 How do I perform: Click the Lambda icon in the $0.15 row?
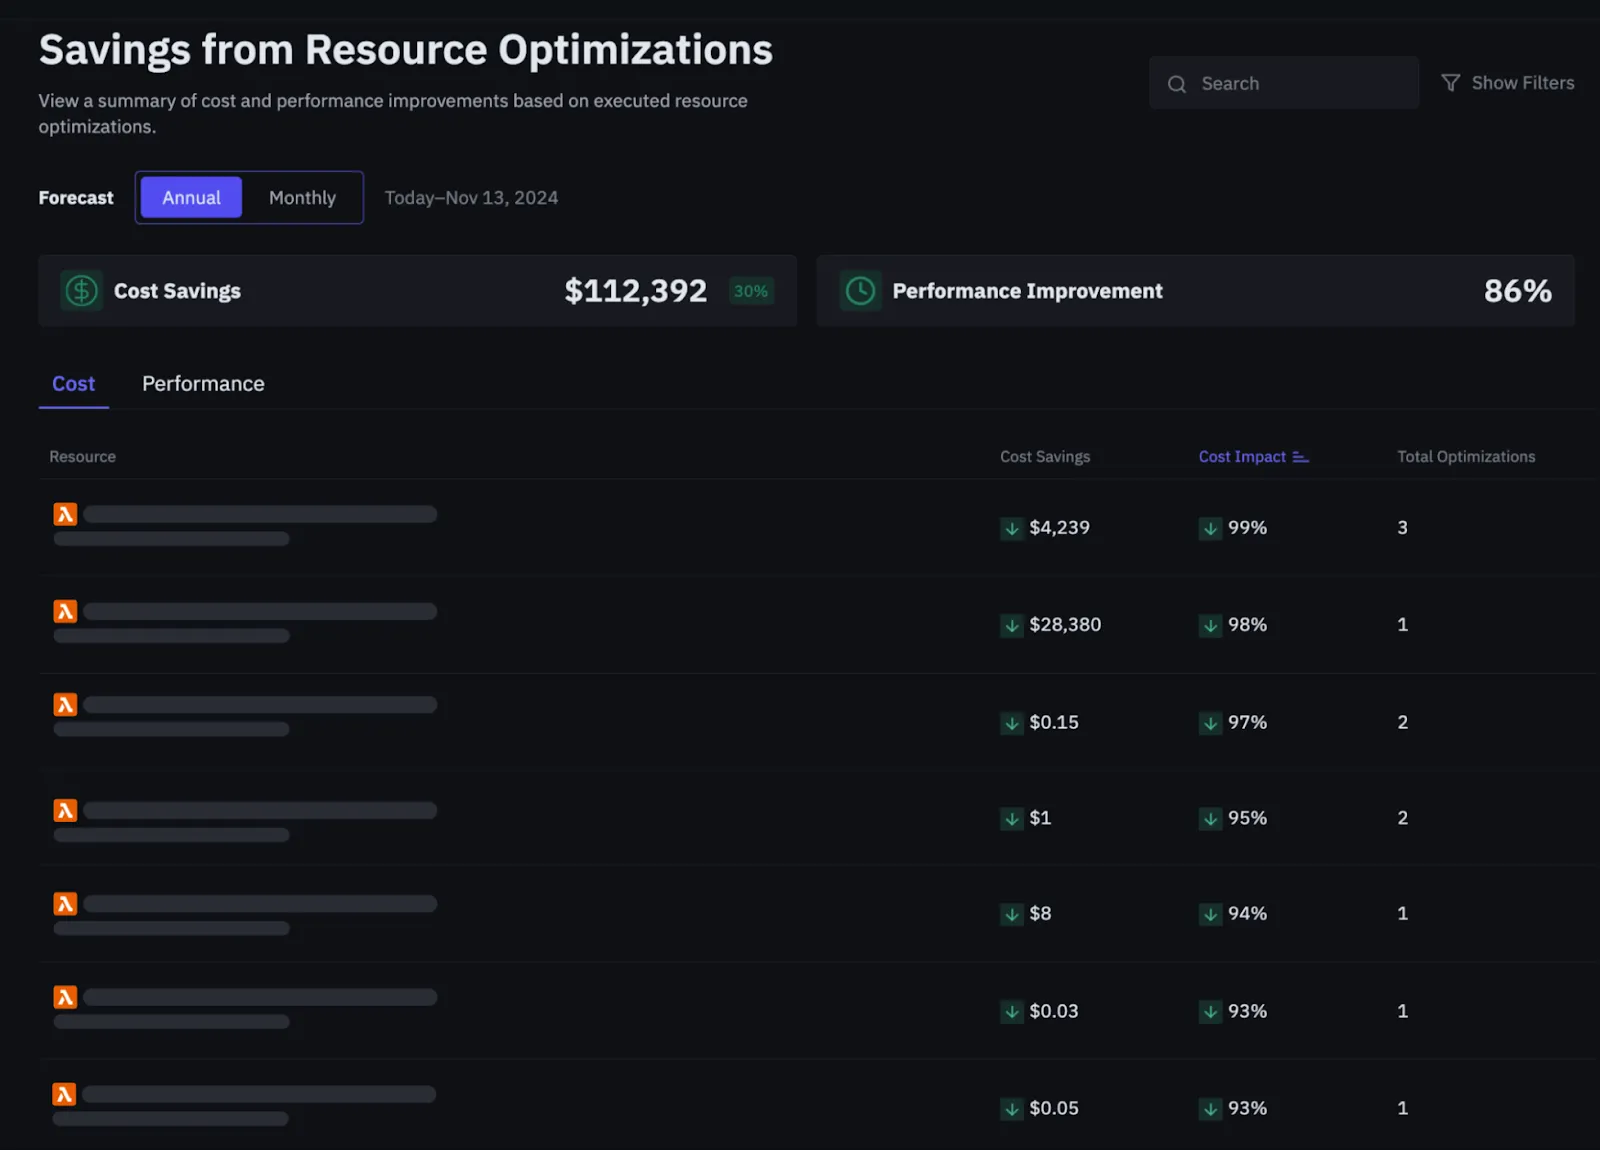click(65, 705)
